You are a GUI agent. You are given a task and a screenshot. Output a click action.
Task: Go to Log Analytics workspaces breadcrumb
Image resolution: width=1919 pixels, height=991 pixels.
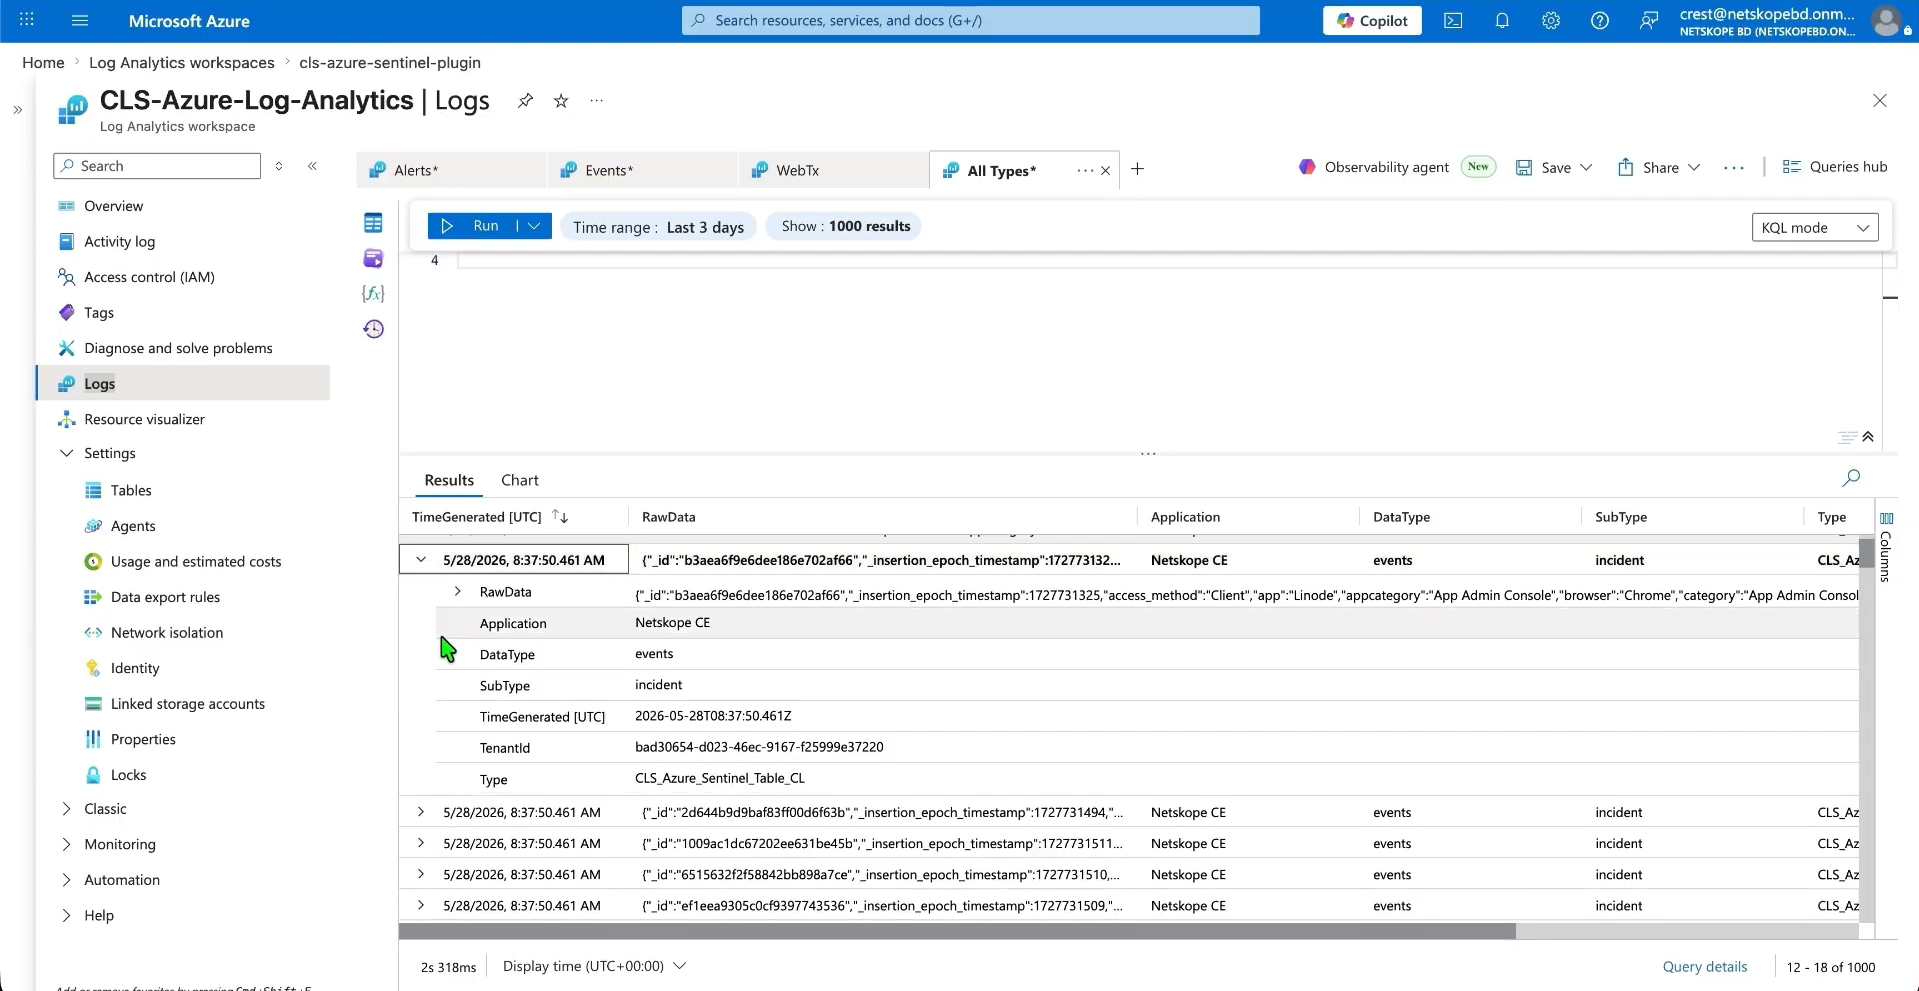coord(181,62)
